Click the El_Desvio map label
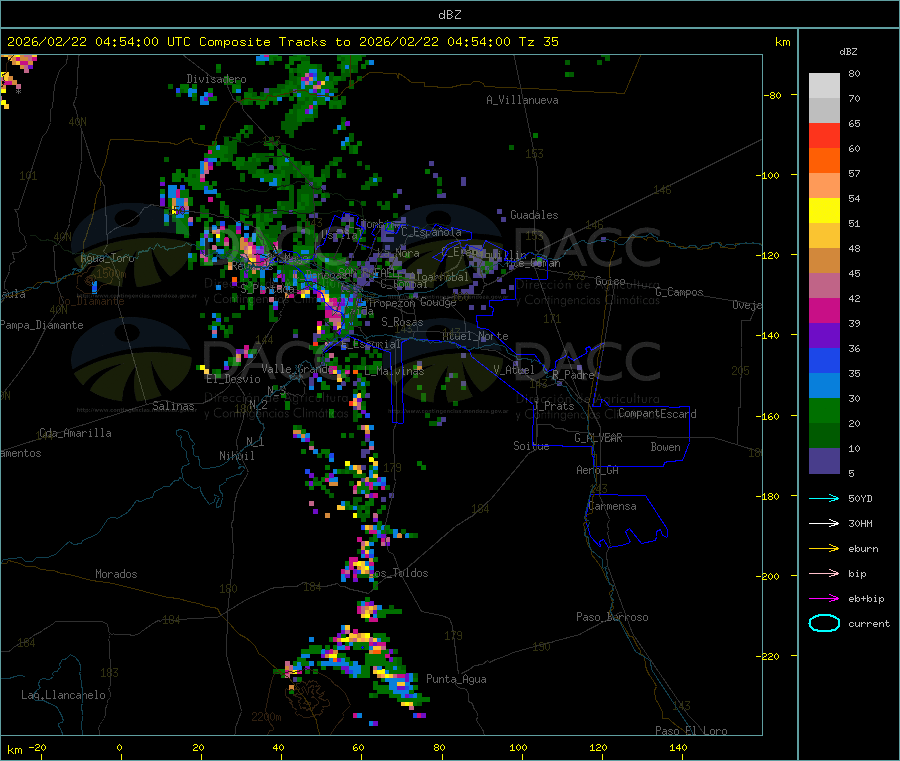This screenshot has width=900, height=761. click(233, 379)
